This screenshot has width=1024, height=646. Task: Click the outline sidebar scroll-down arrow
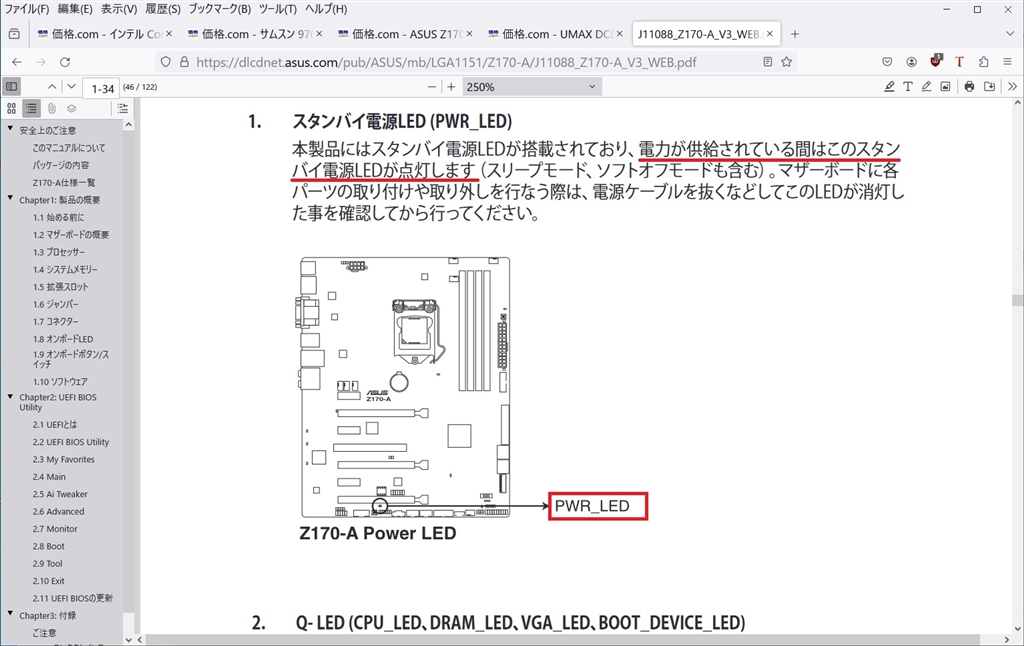pos(128,640)
